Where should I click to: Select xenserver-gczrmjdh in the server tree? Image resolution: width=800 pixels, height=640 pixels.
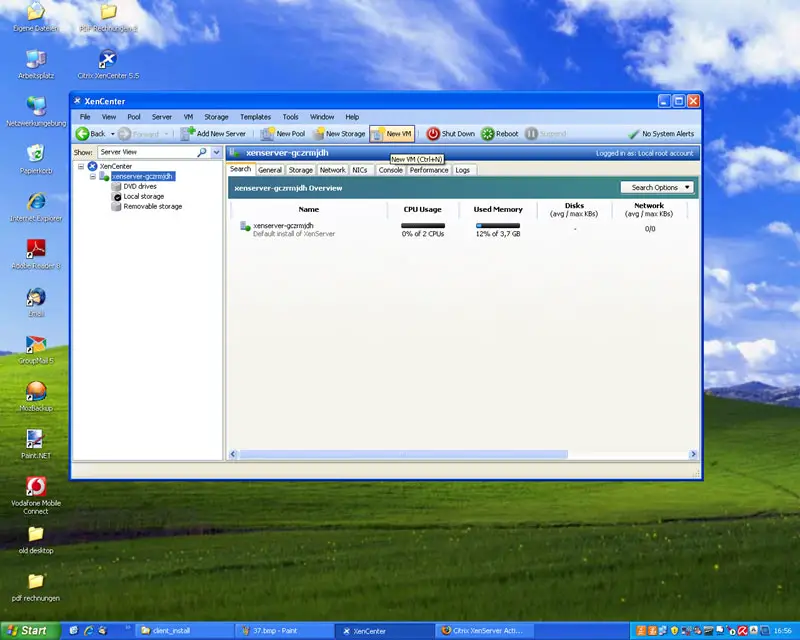[x=143, y=177]
